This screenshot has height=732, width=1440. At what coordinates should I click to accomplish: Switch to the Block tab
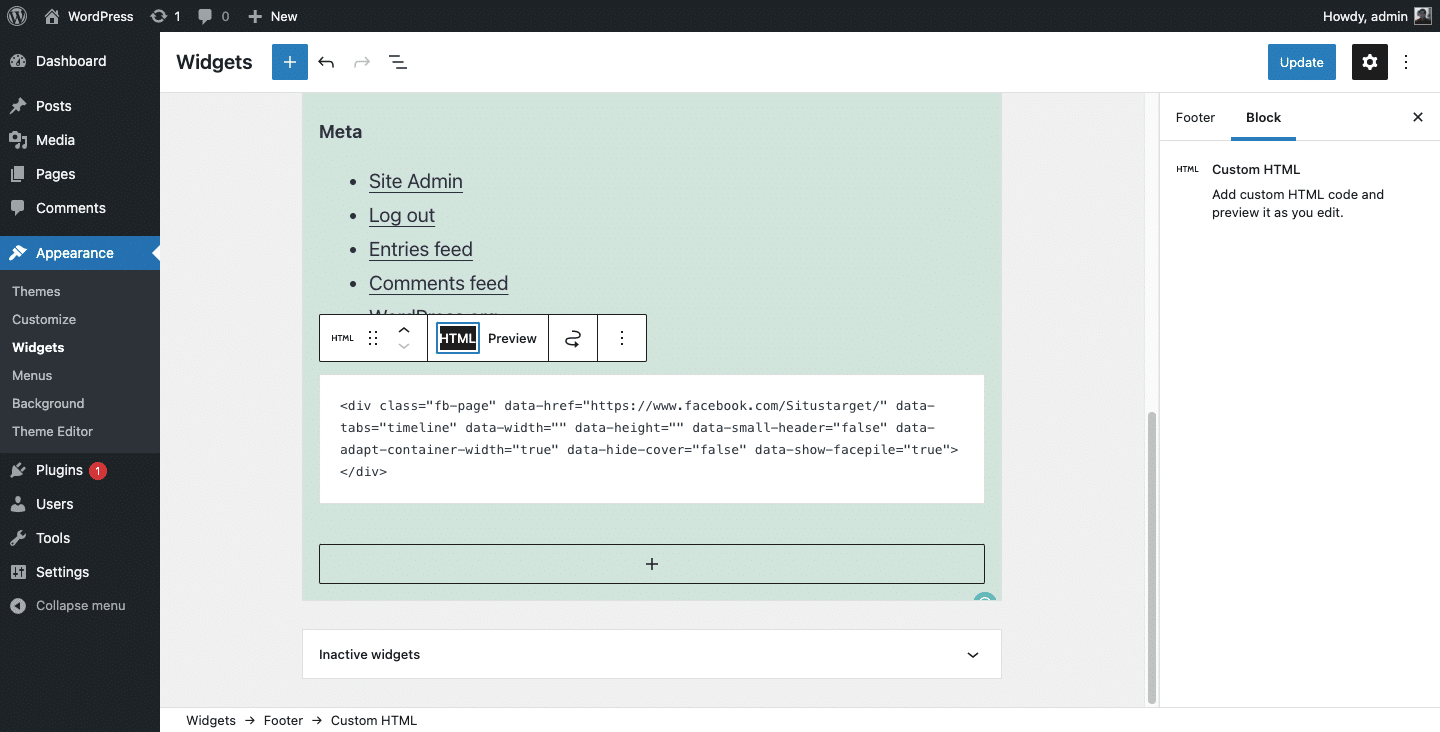coord(1263,117)
